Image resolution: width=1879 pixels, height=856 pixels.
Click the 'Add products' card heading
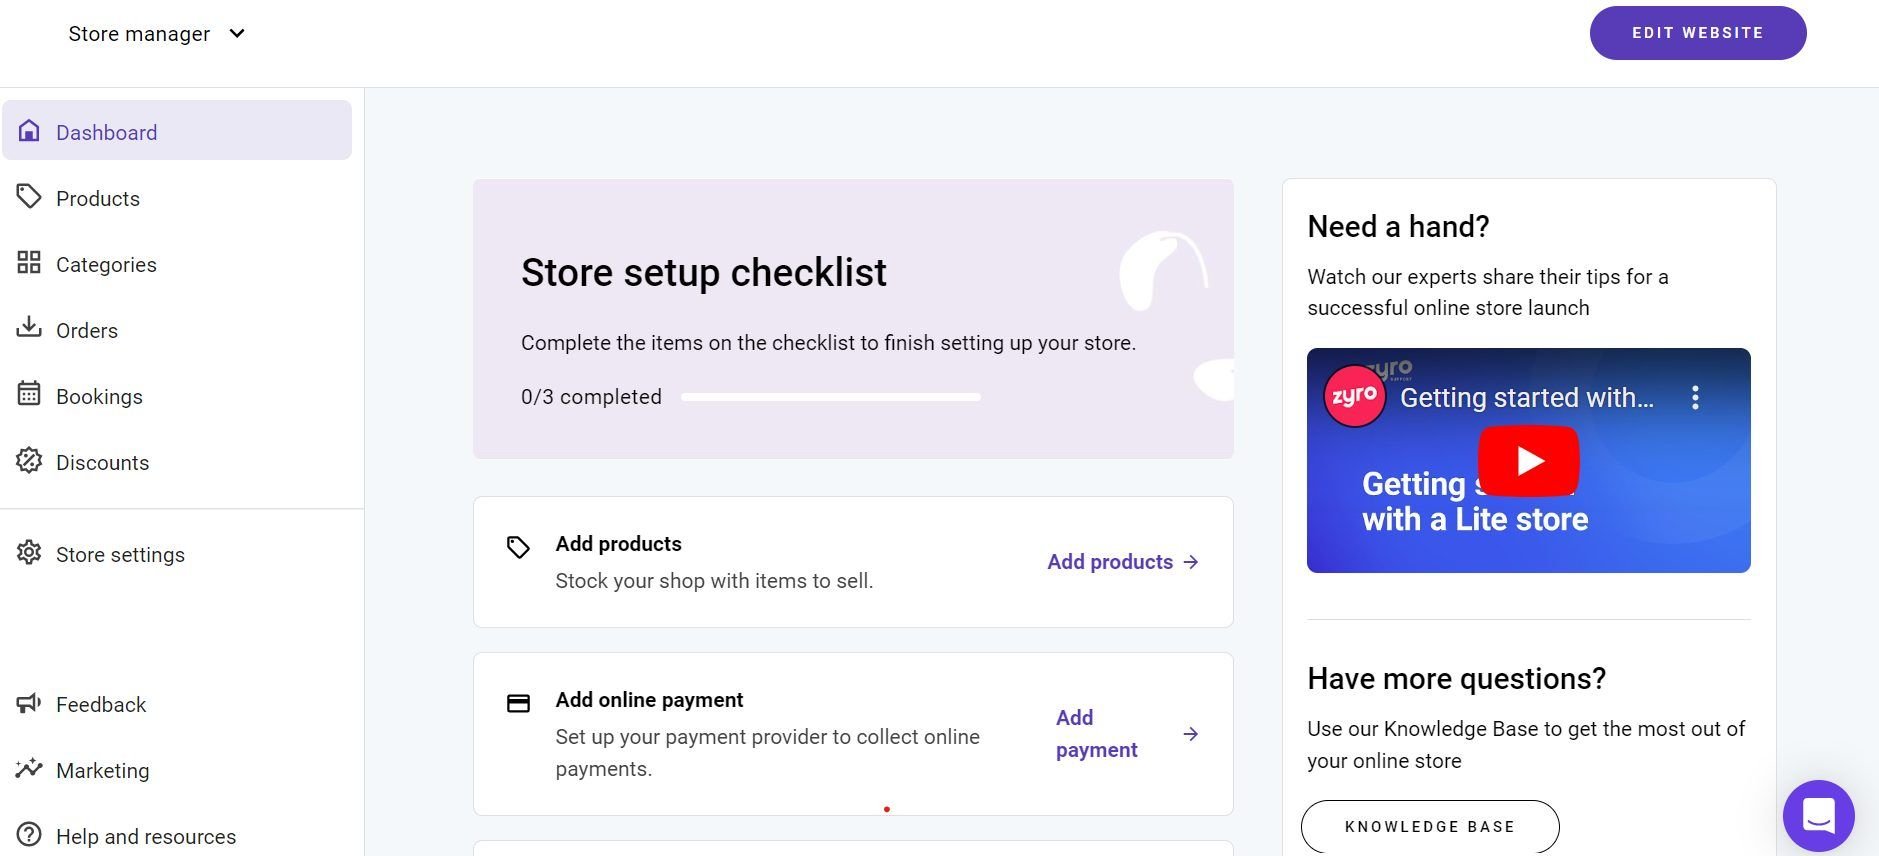618,544
